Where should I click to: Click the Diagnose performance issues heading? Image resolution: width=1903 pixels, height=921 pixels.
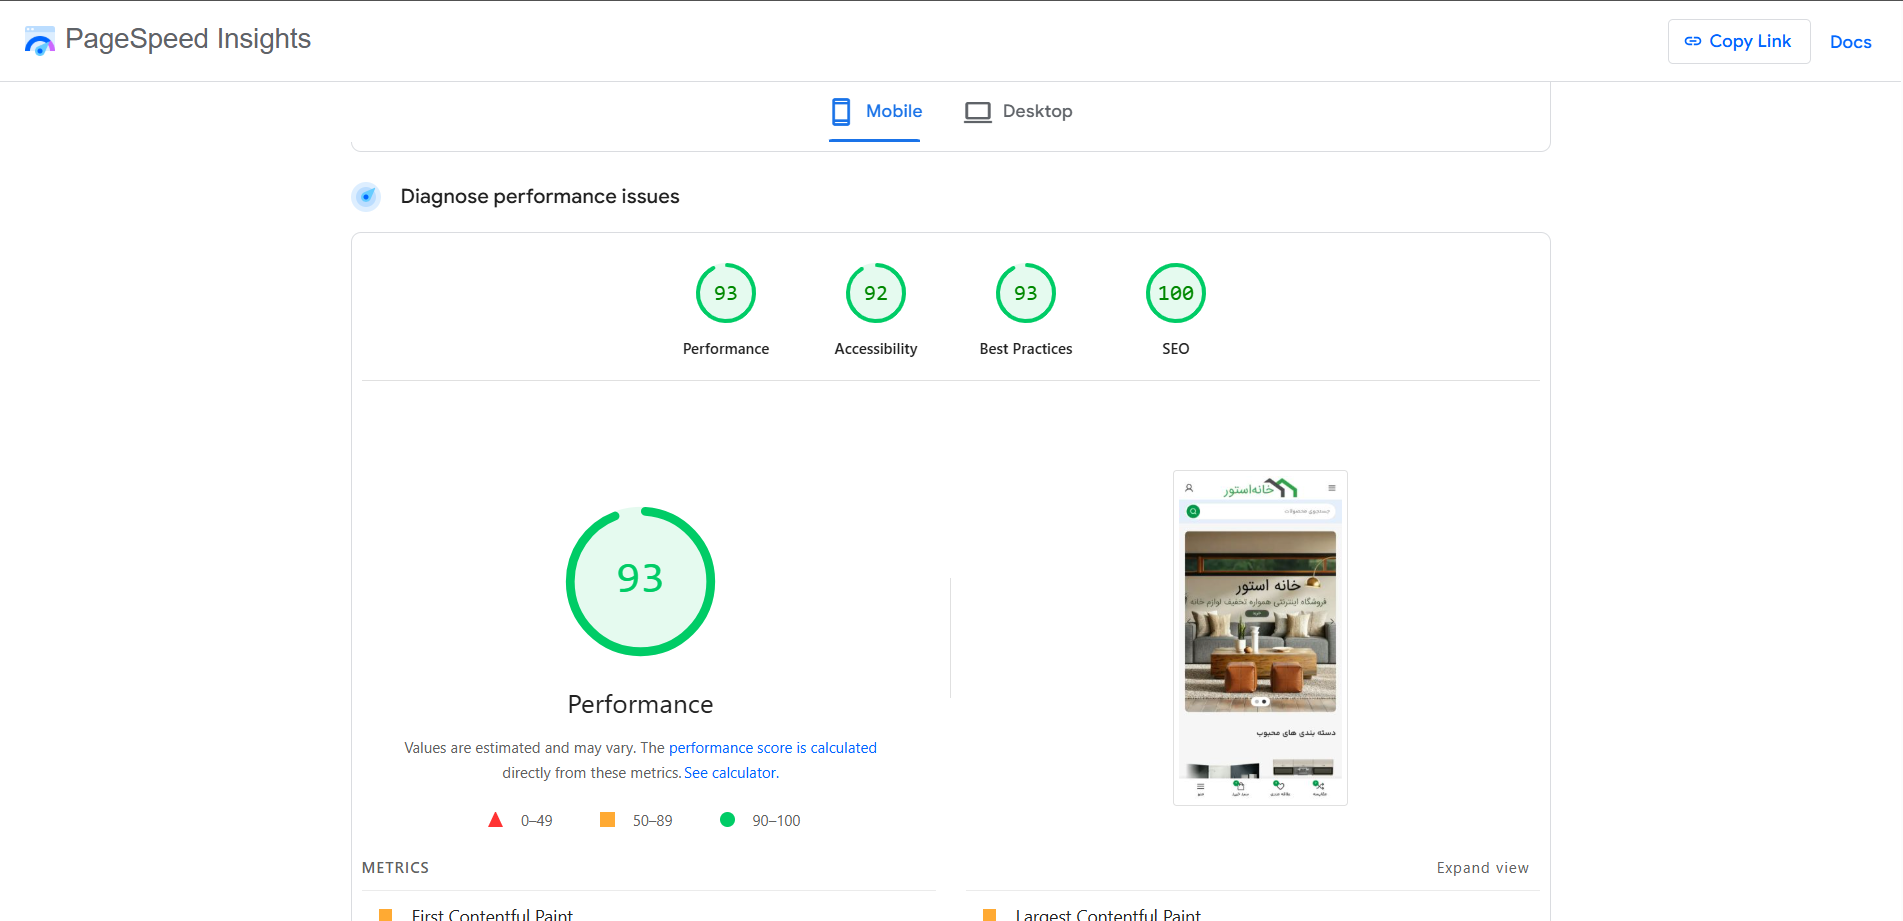[x=540, y=197]
